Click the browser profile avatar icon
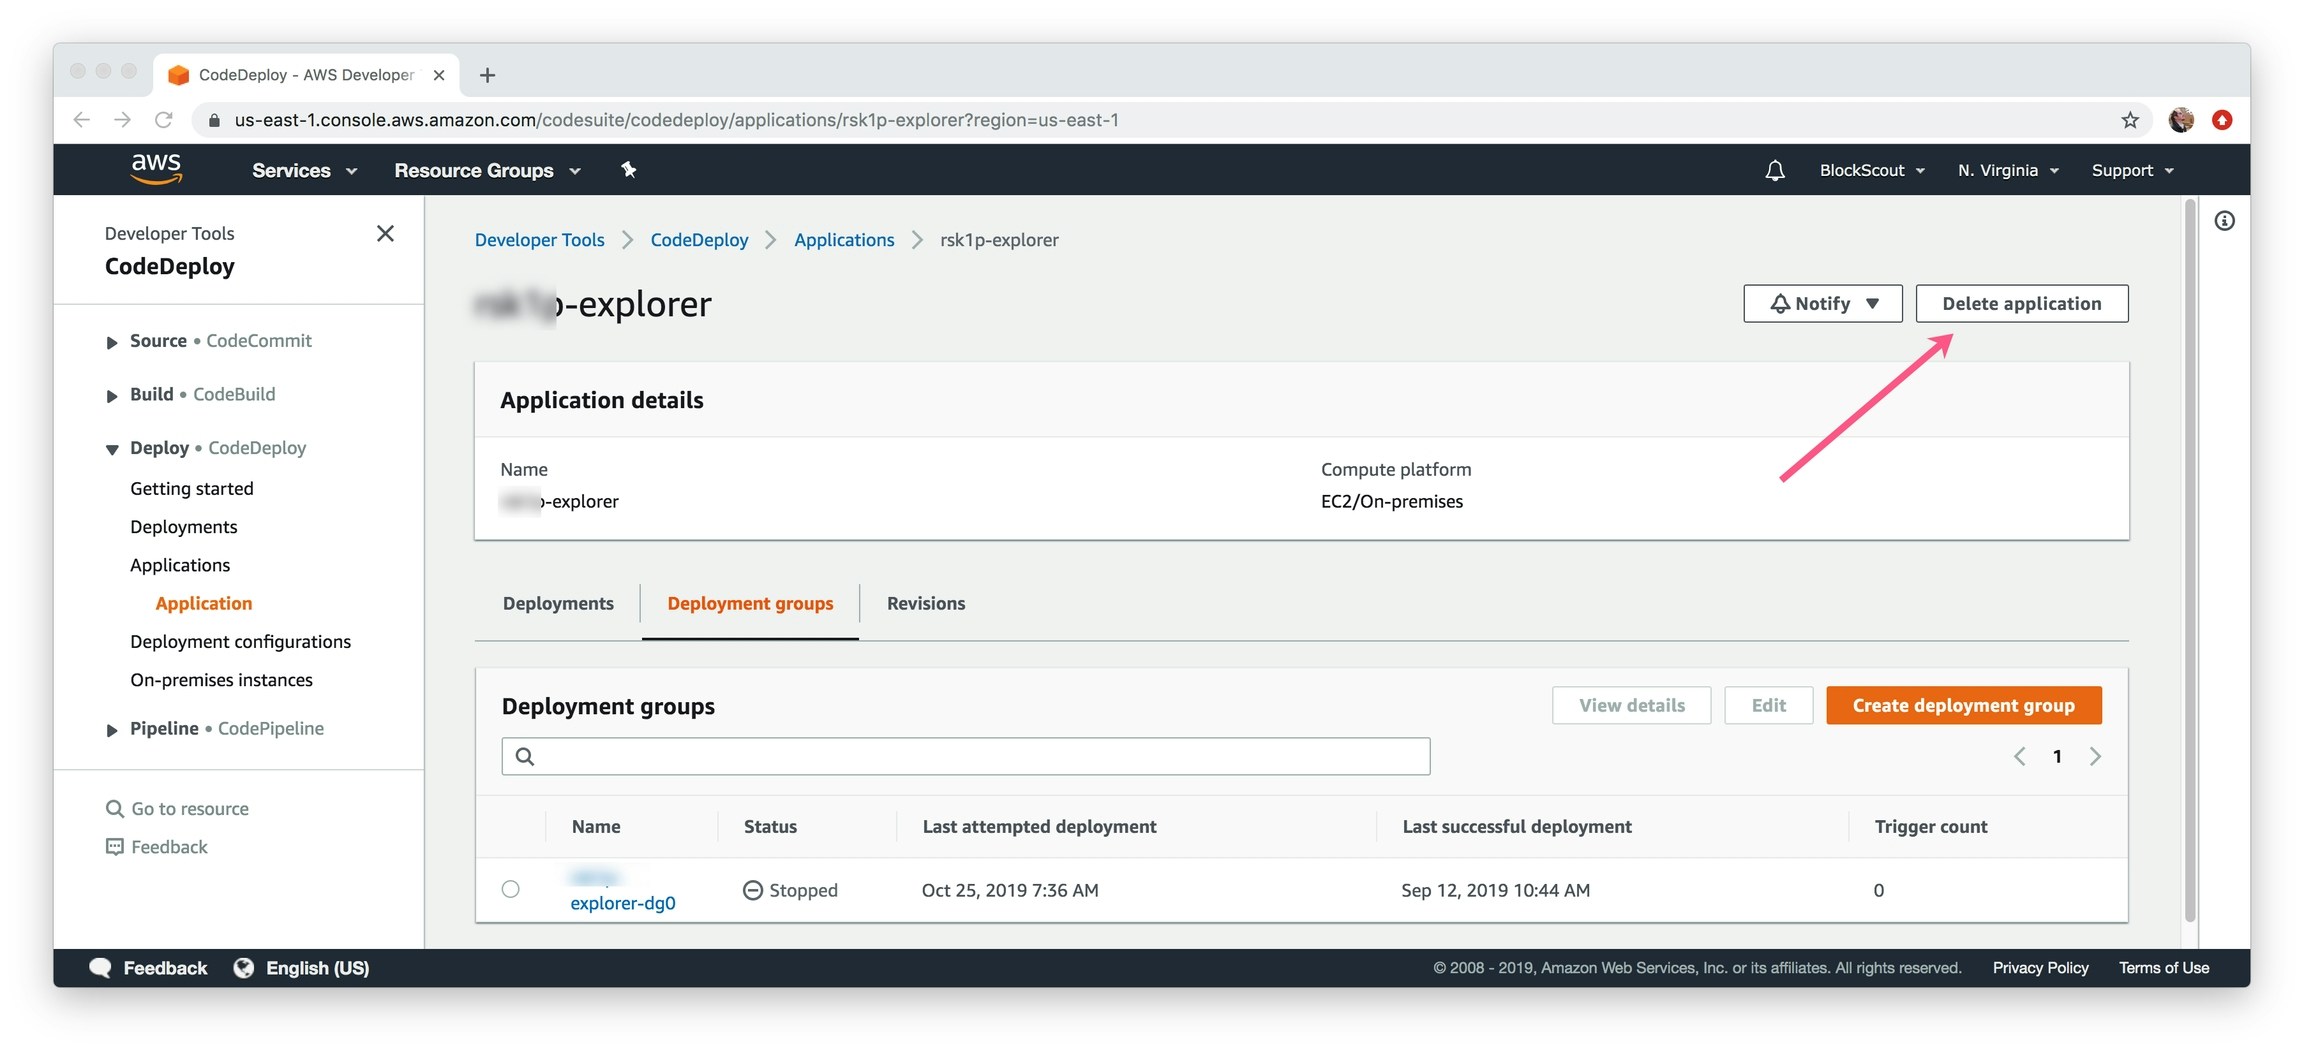The height and width of the screenshot is (1051, 2304). [2181, 120]
